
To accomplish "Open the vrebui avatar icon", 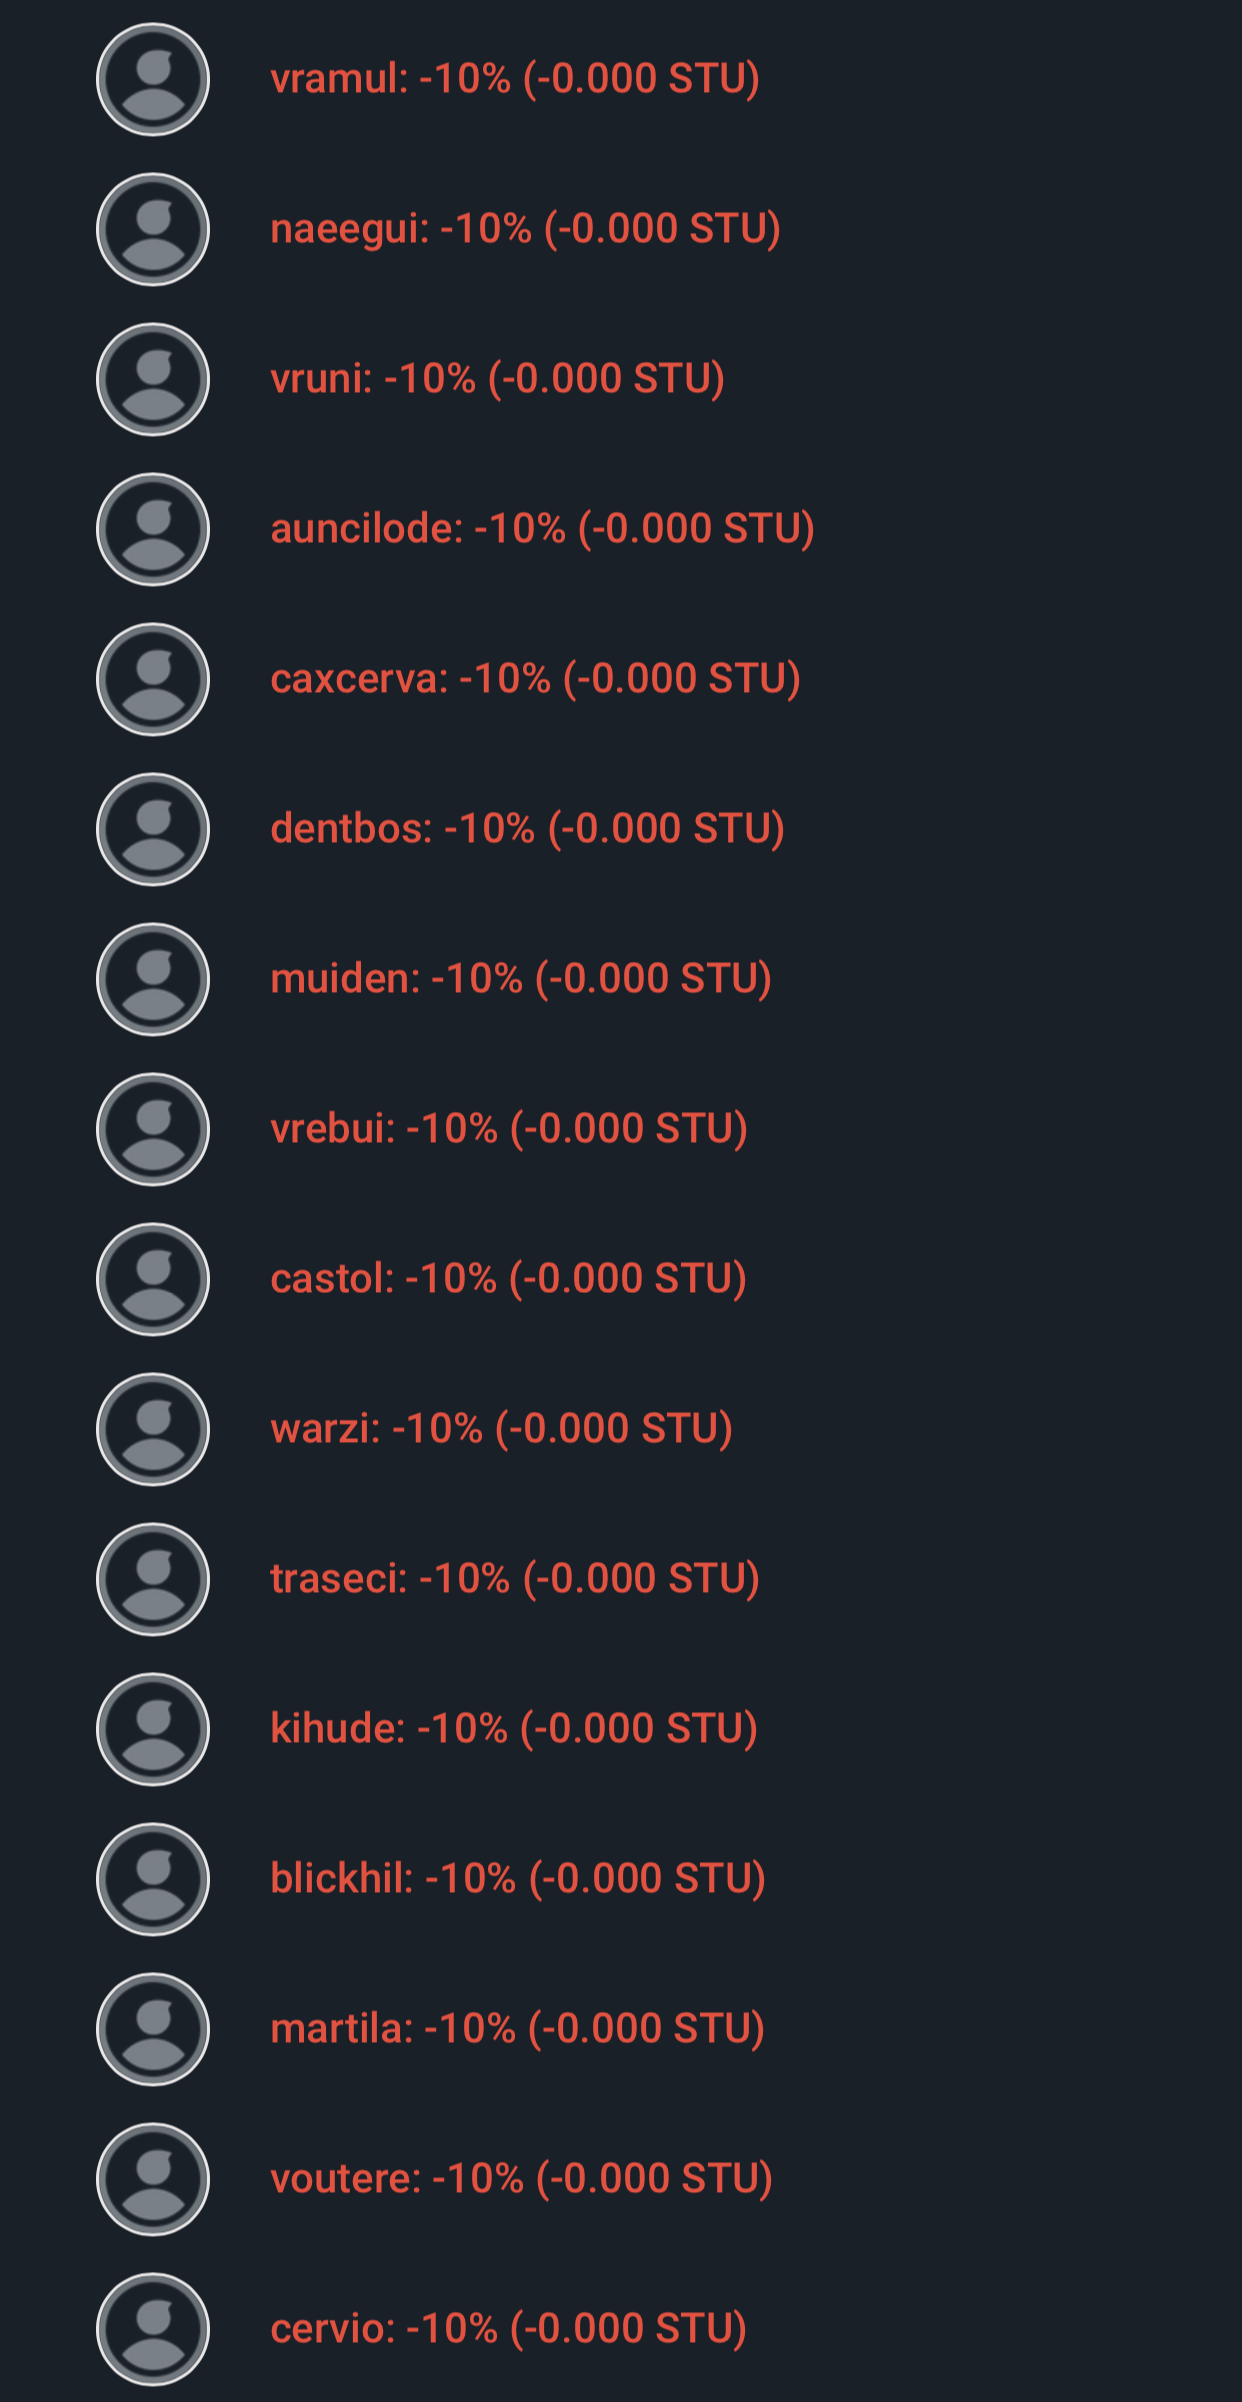I will [153, 1129].
